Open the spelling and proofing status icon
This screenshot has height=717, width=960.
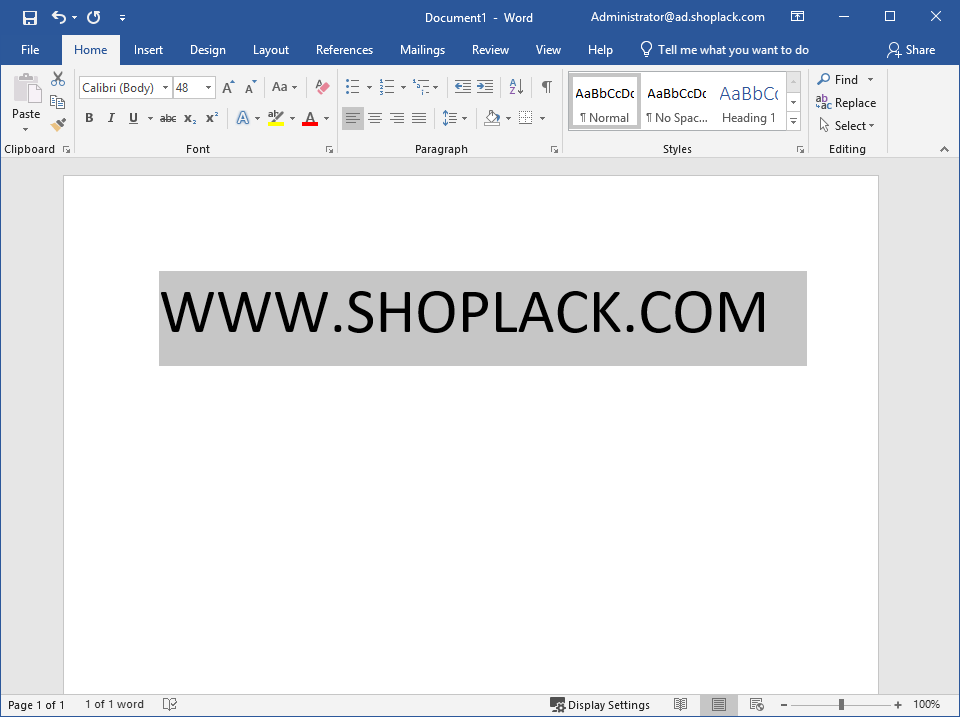pyautogui.click(x=170, y=704)
